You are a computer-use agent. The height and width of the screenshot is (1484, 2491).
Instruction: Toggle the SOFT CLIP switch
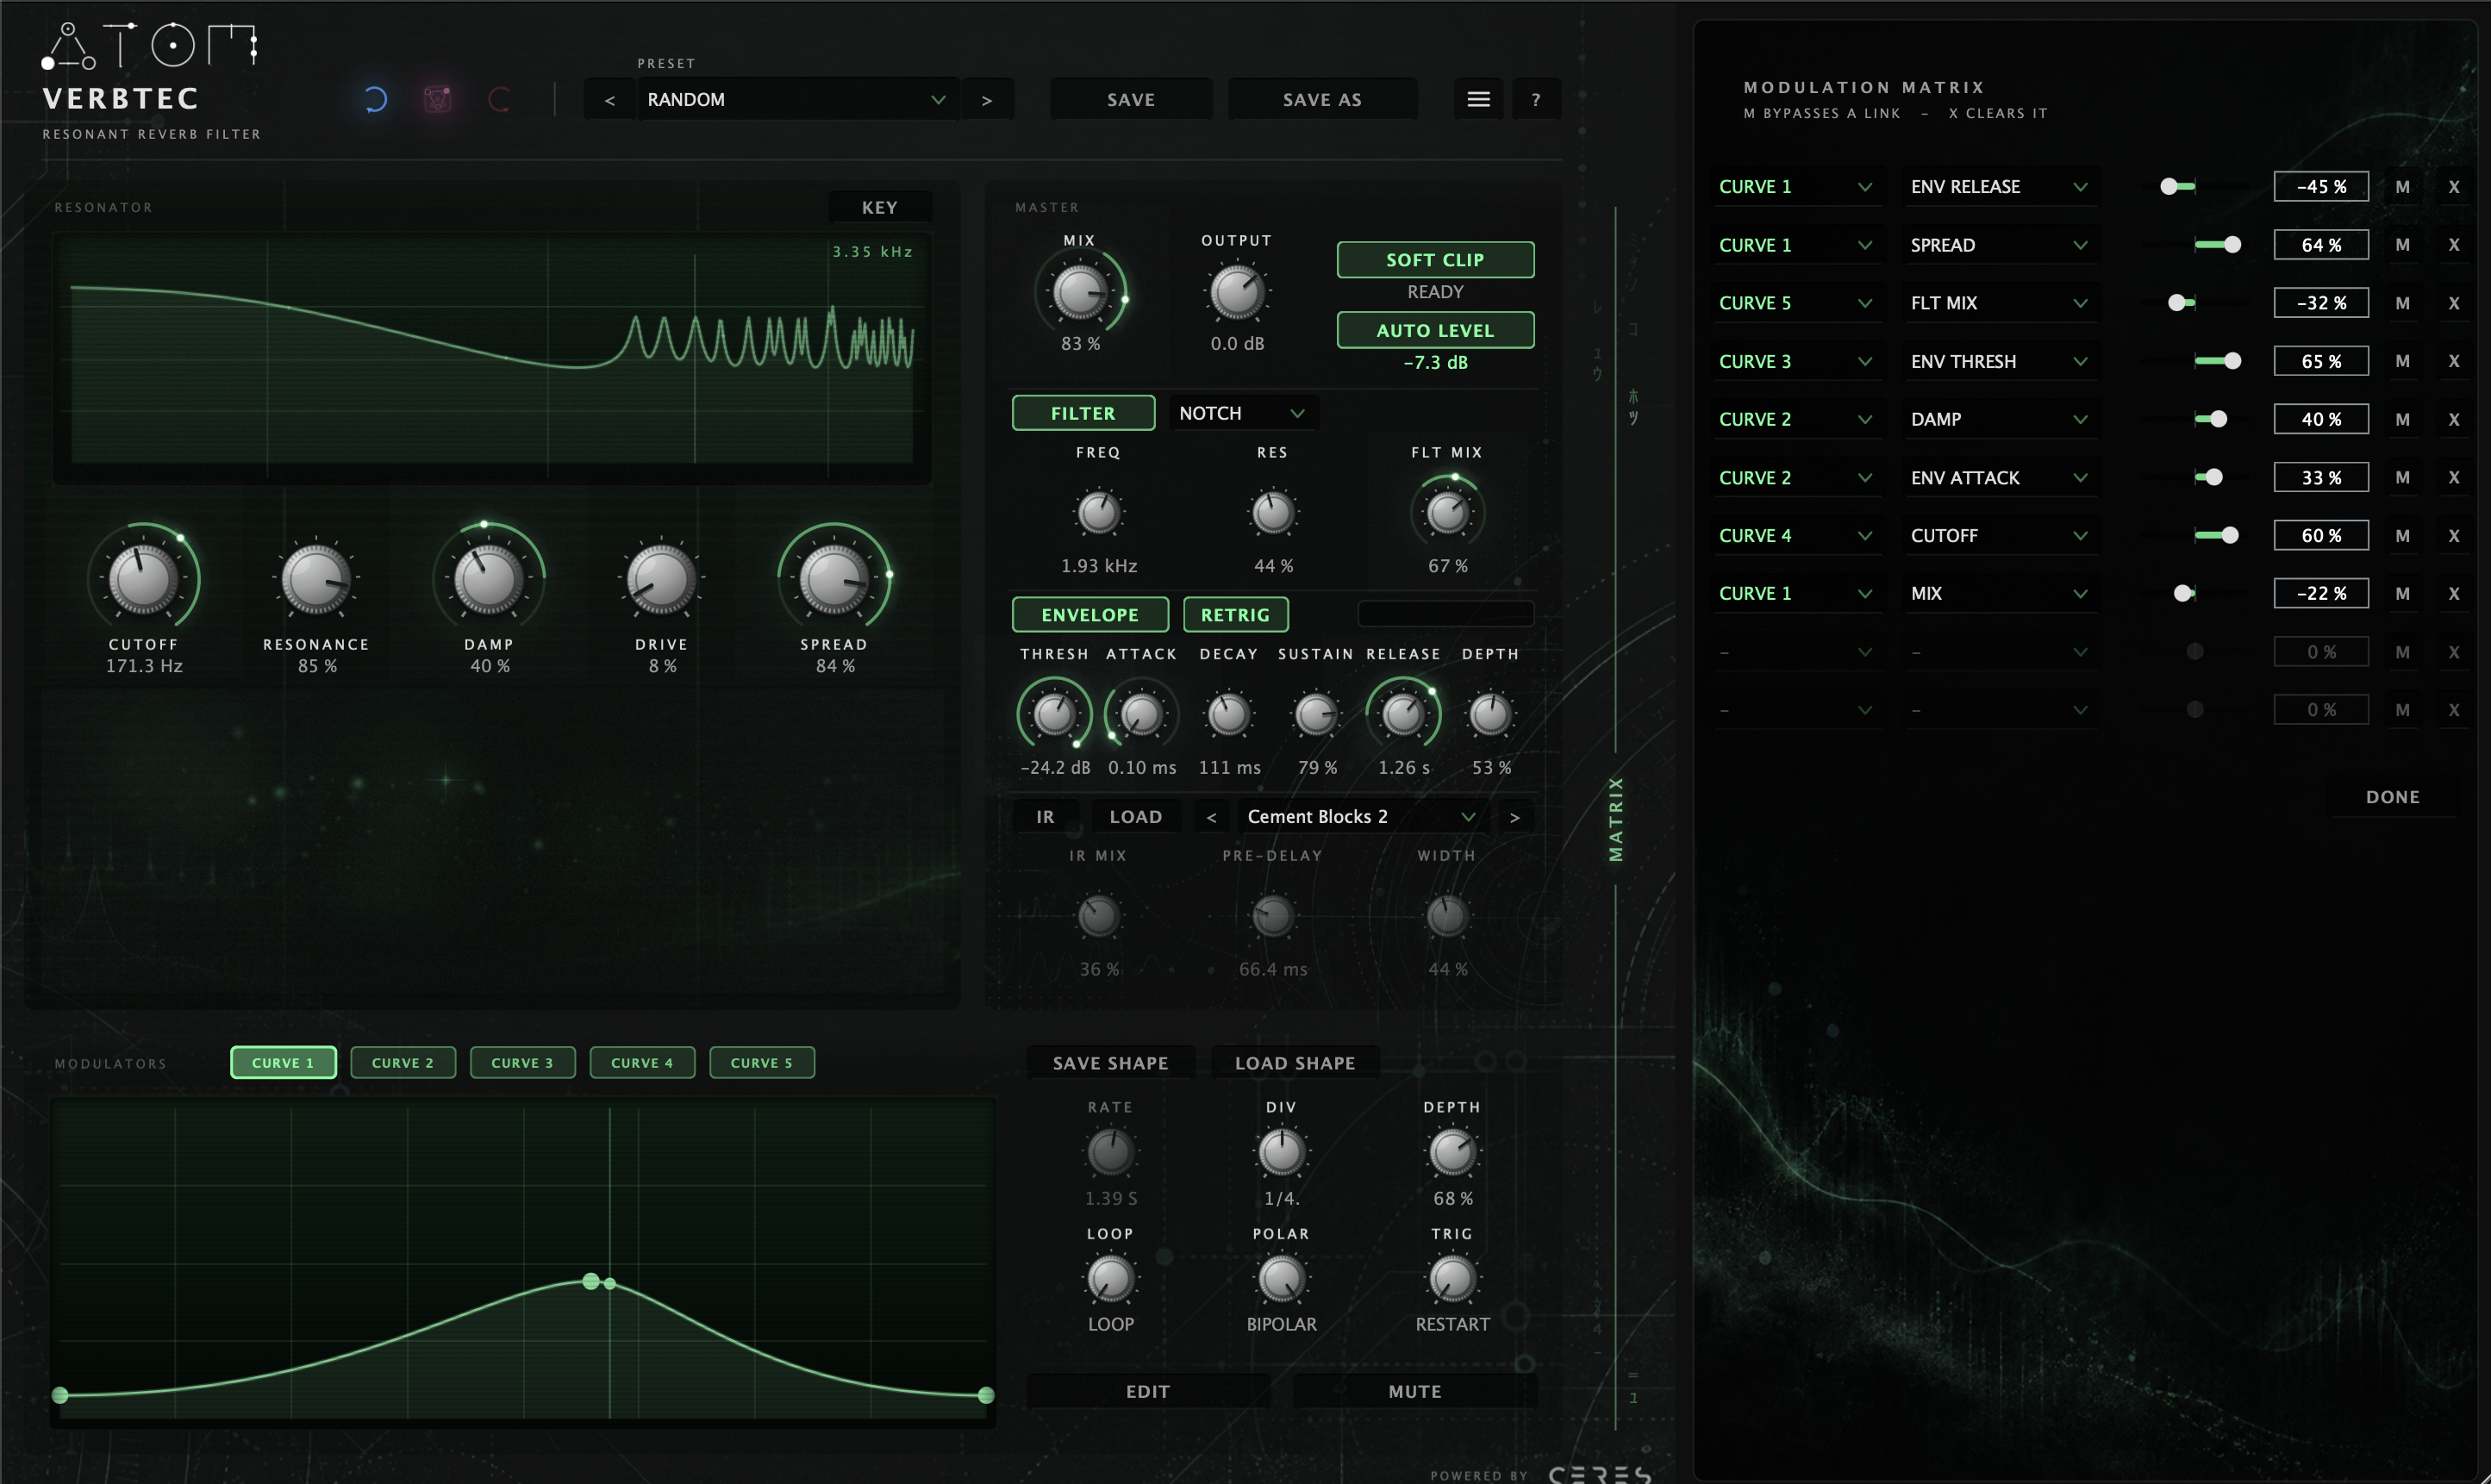pyautogui.click(x=1435, y=260)
